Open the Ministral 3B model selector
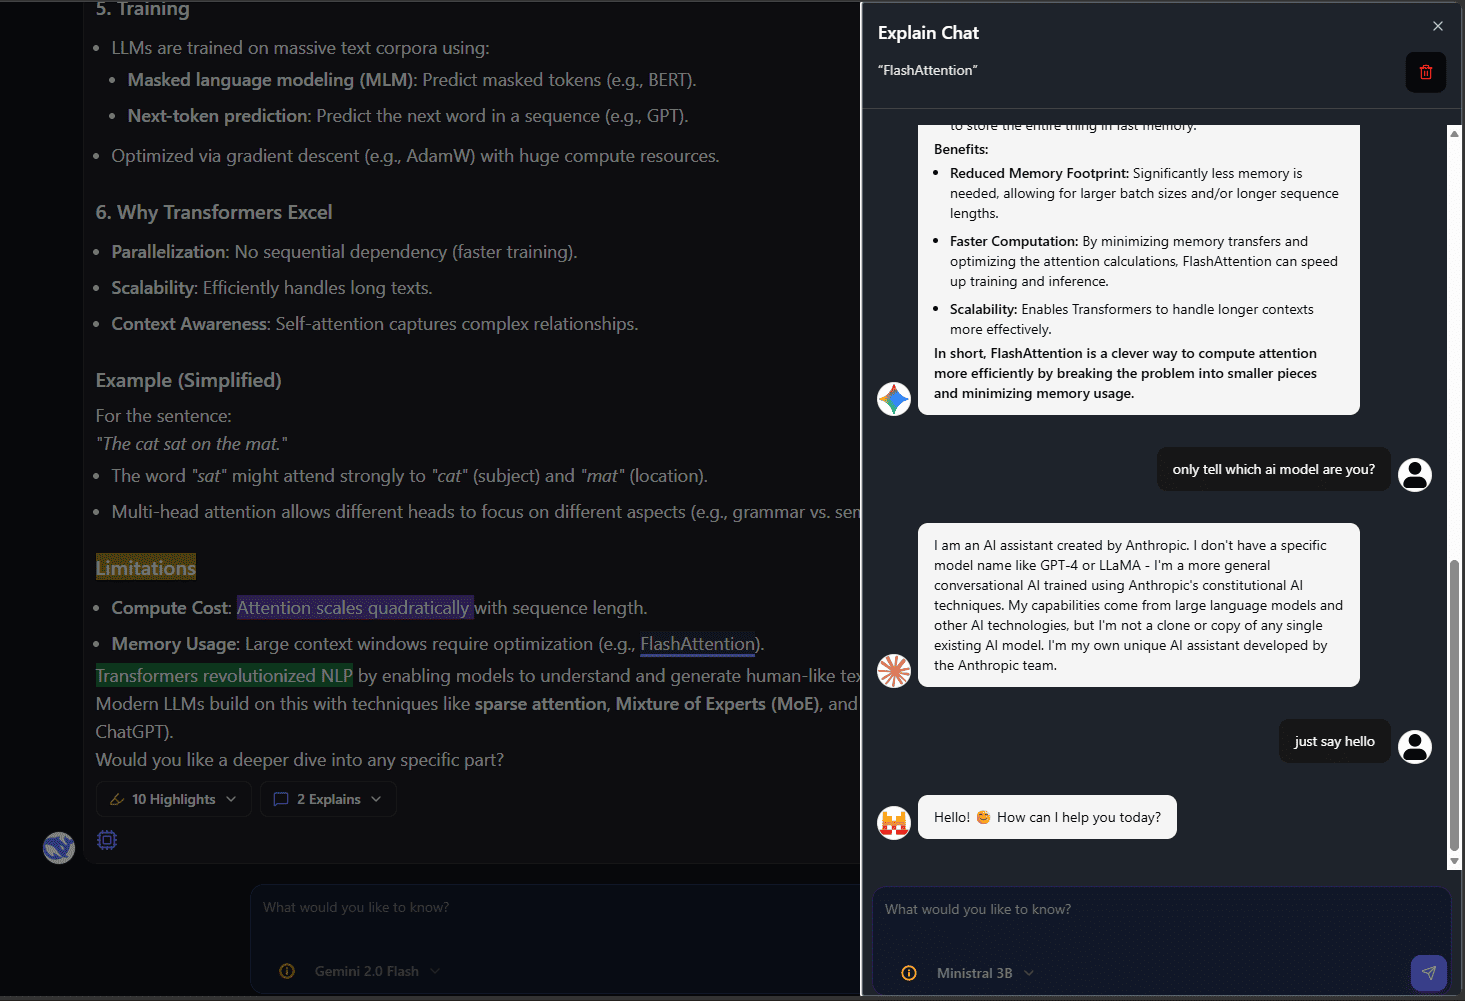Viewport: 1465px width, 1001px height. coord(983,972)
